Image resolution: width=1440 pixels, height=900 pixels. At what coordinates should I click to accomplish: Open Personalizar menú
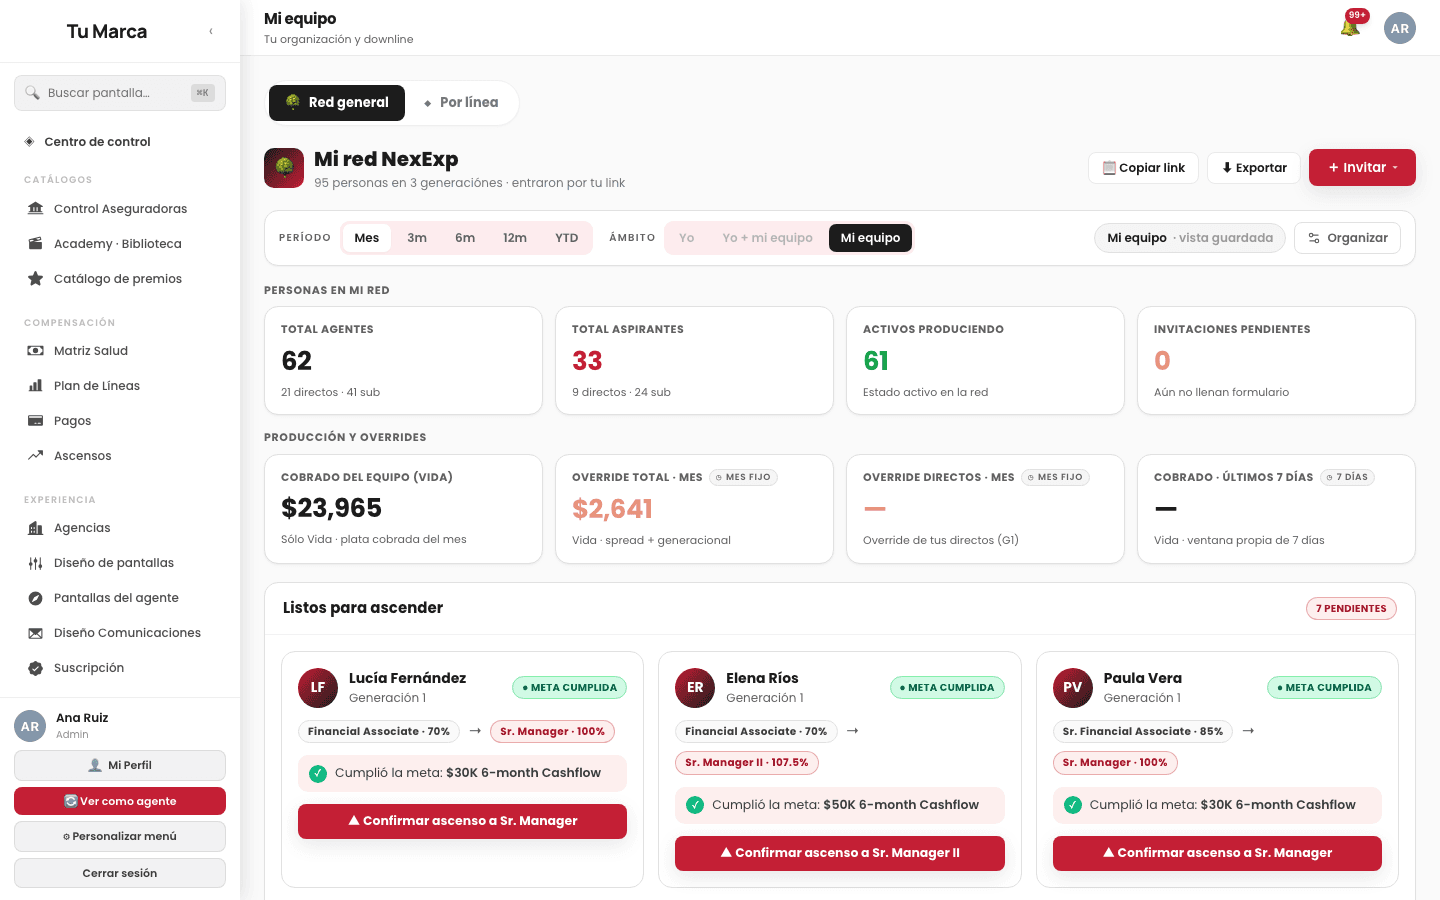tap(120, 836)
